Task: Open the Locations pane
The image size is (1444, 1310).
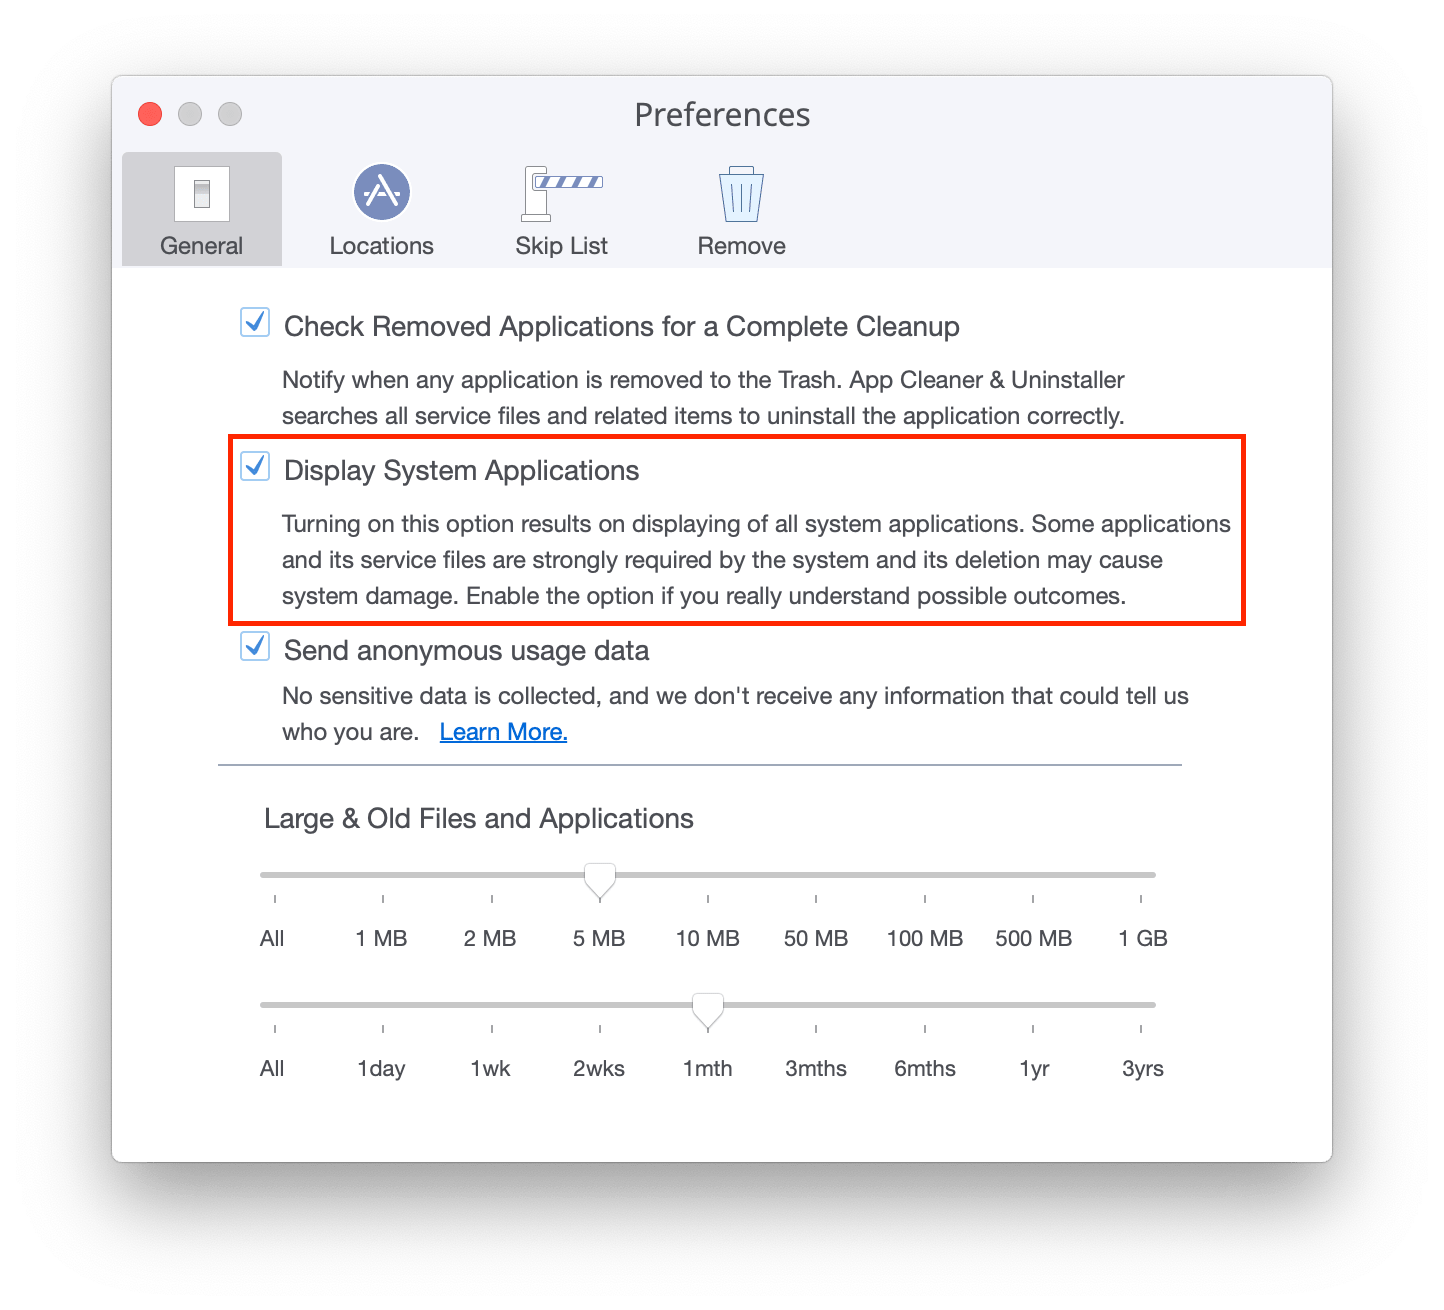Action: pos(381,207)
